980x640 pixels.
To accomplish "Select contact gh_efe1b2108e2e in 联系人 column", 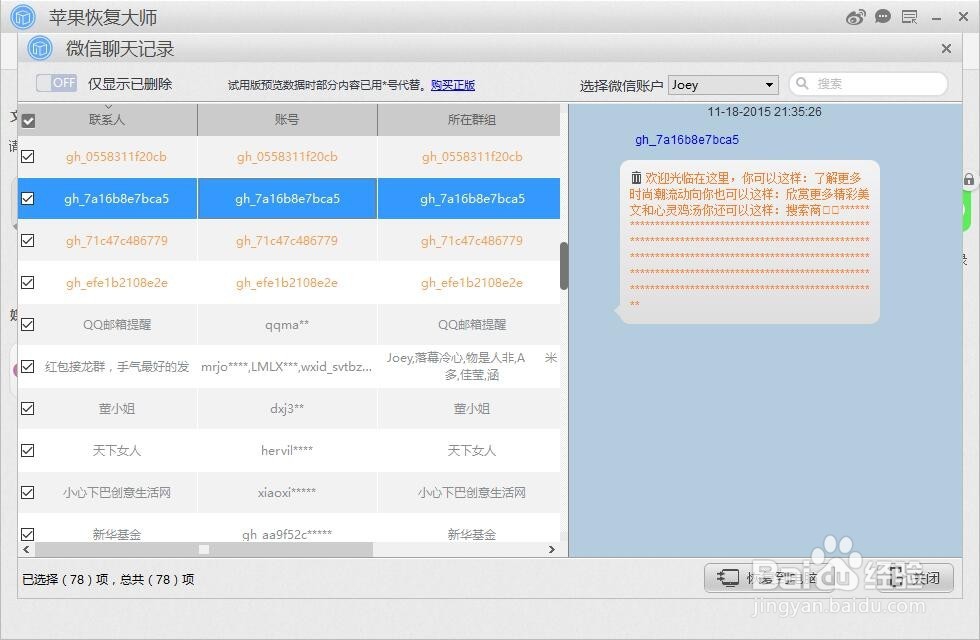I will click(116, 282).
